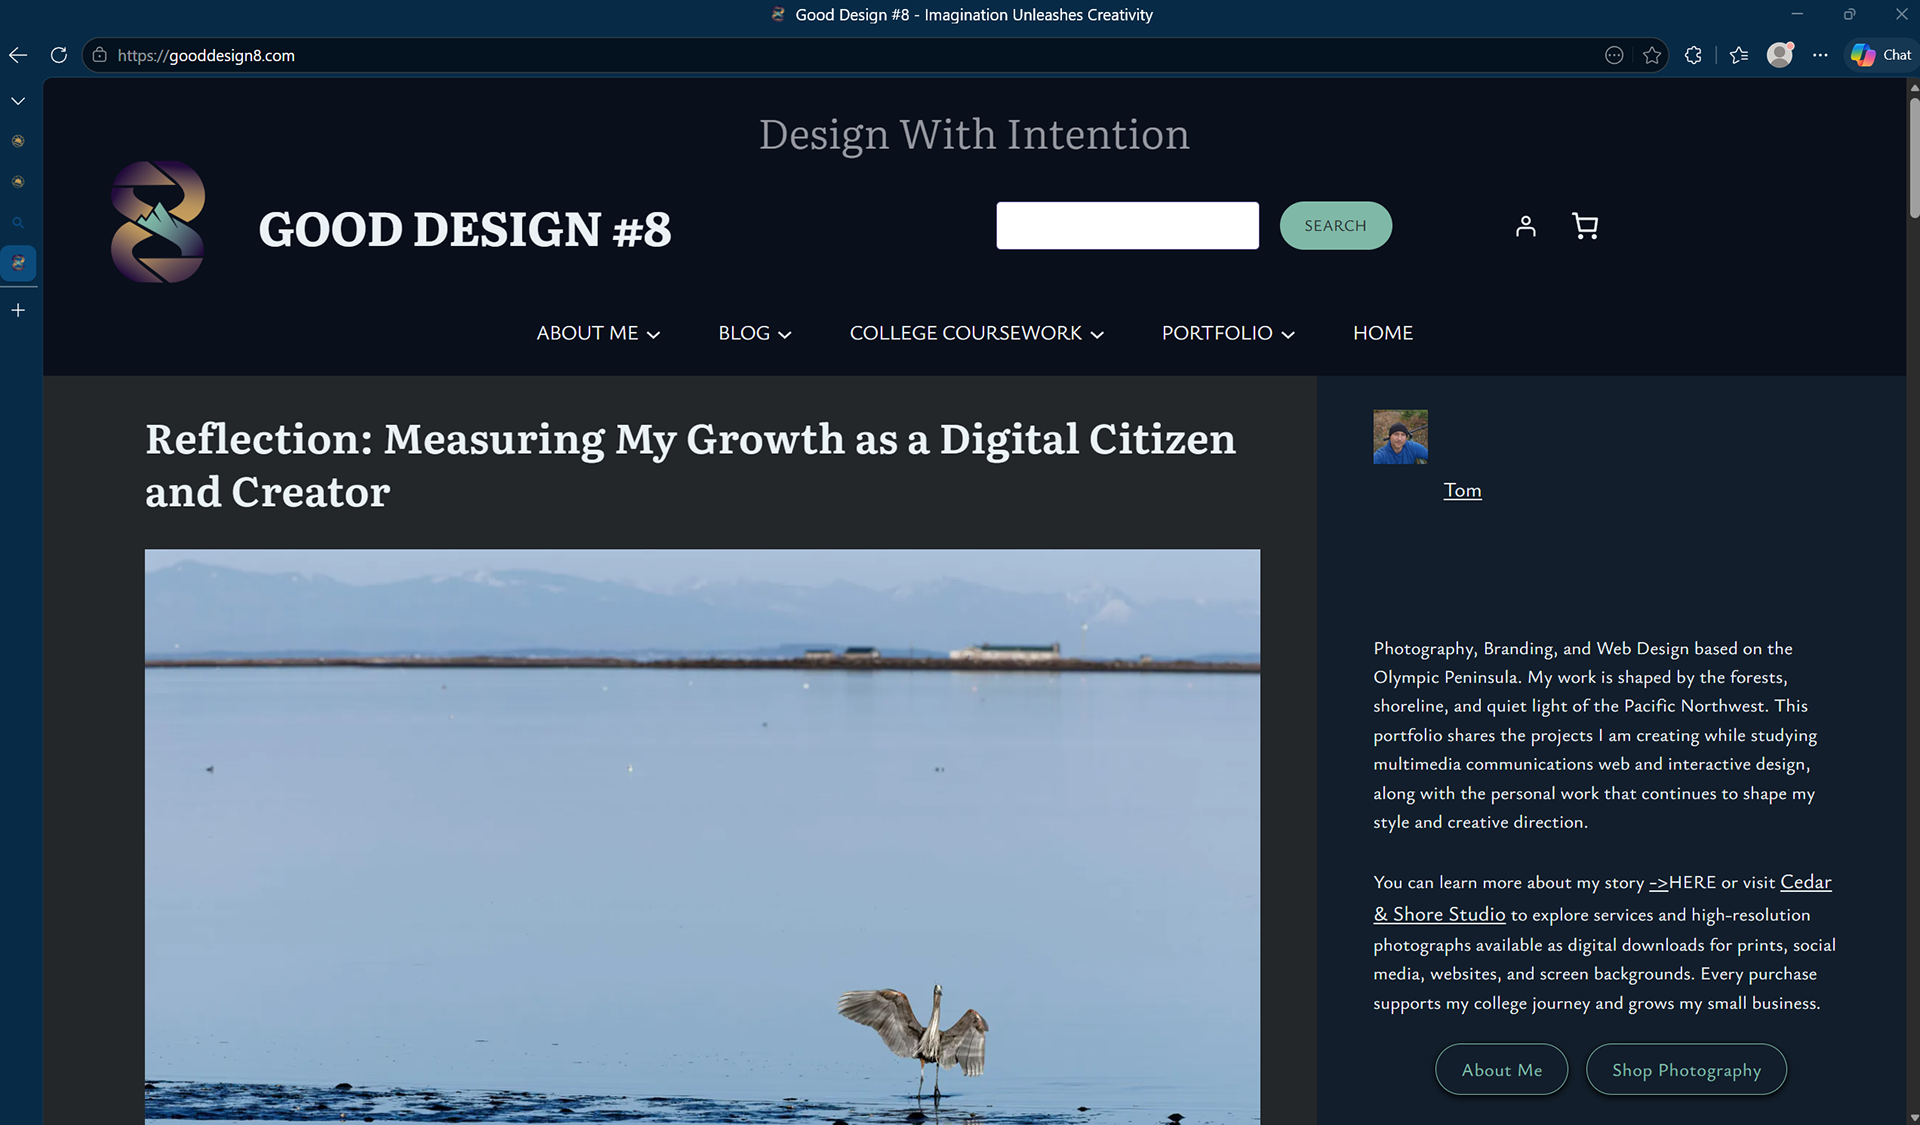The width and height of the screenshot is (1920, 1125).
Task: Add this page to favorites star
Action: coord(1652,55)
